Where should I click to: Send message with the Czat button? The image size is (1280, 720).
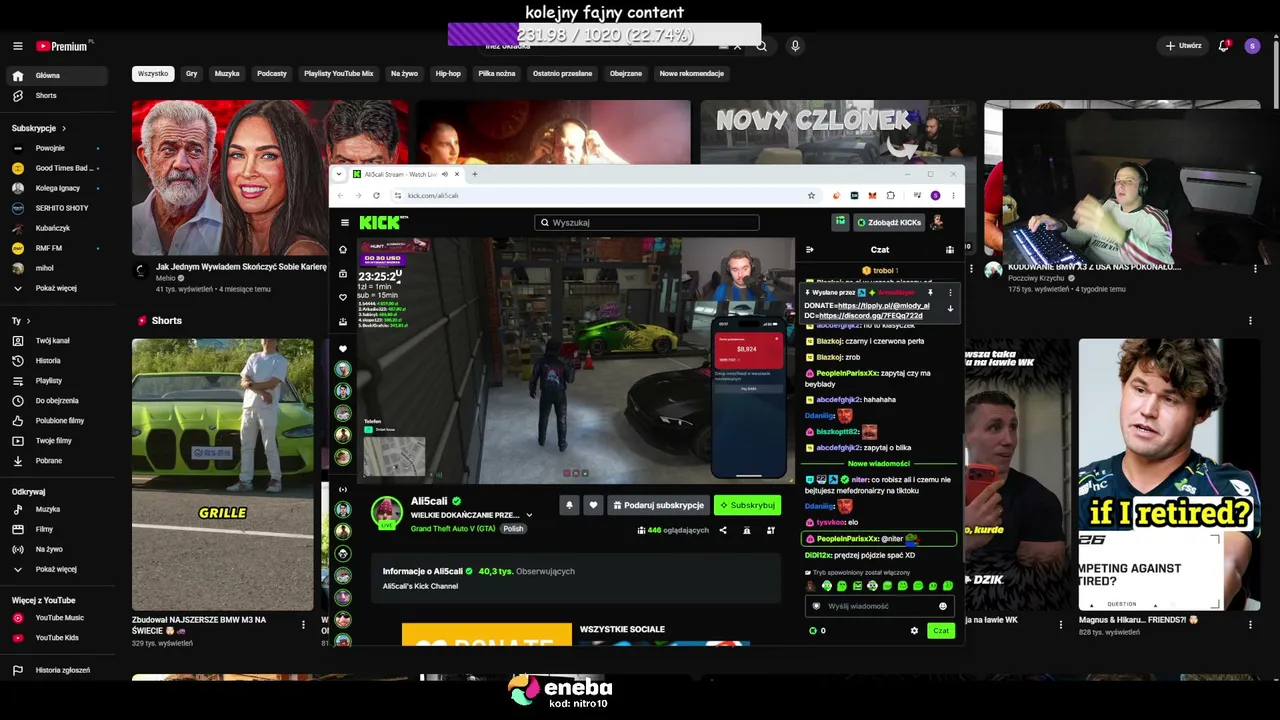click(x=941, y=631)
